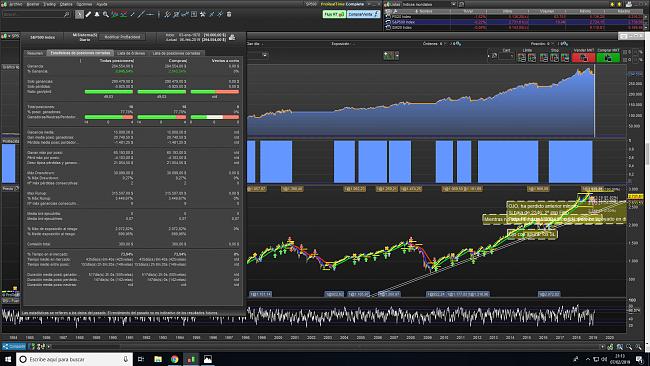
Task: Open the alert bell tool
Action: [97, 15]
